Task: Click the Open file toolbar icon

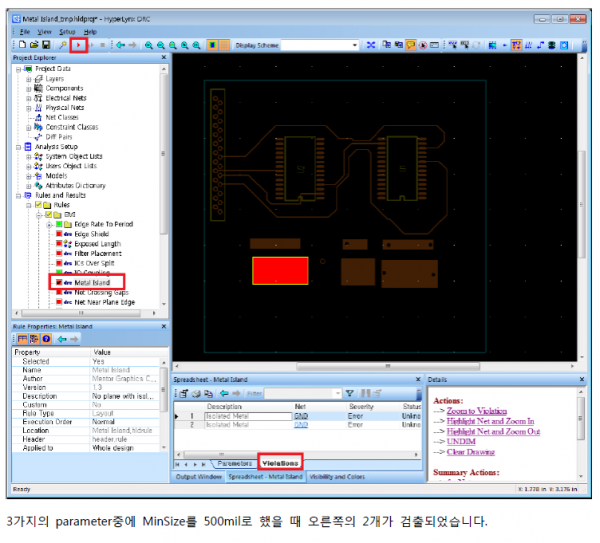Action: (32, 45)
